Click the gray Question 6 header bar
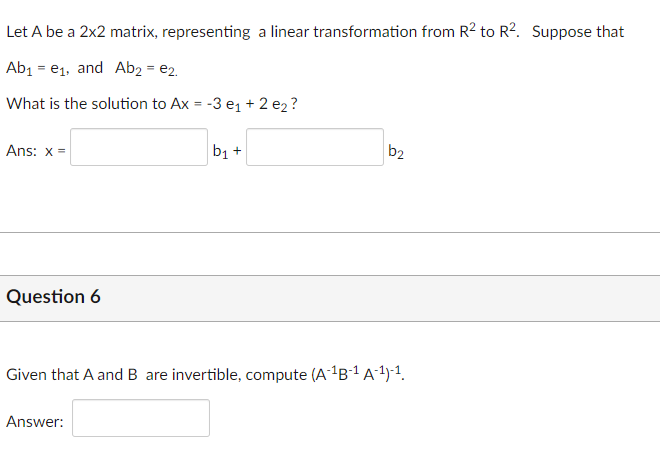The width and height of the screenshot is (660, 467). coord(330,299)
